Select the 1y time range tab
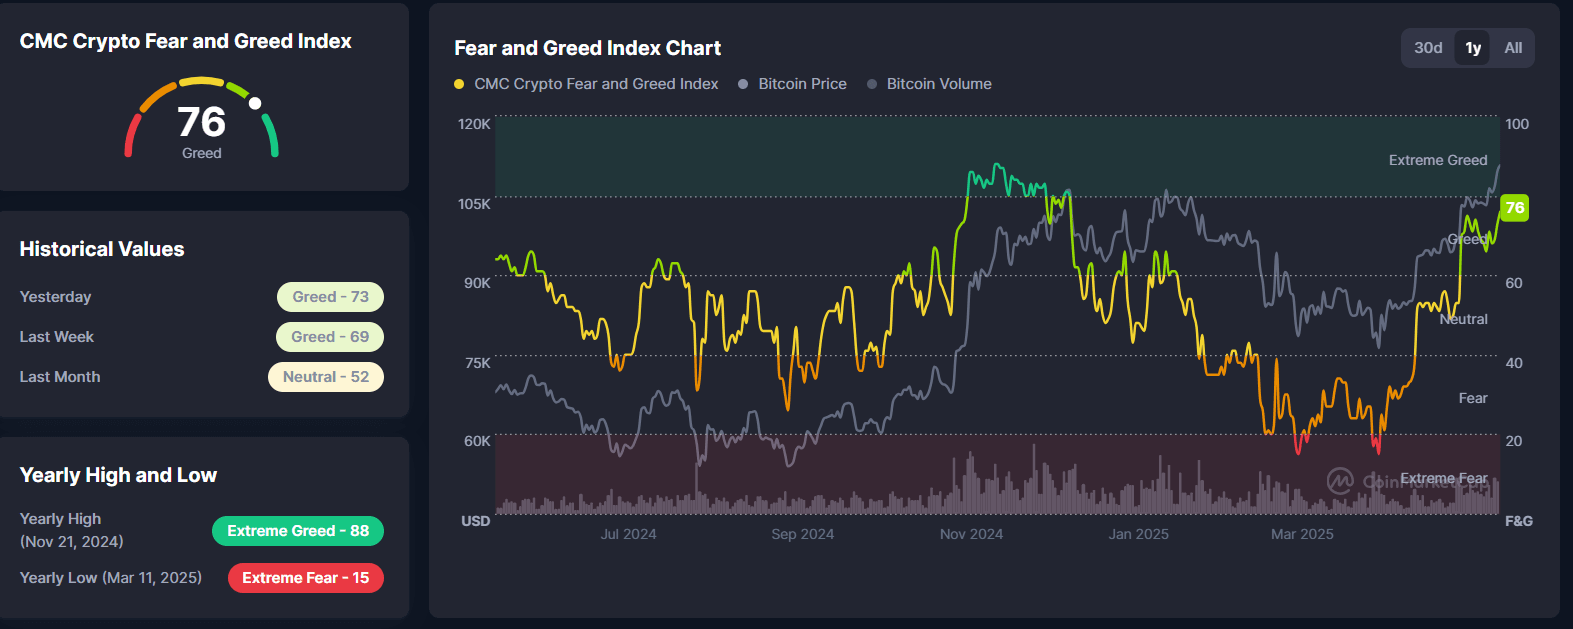Screen dimensions: 1573x629 (x=1473, y=48)
